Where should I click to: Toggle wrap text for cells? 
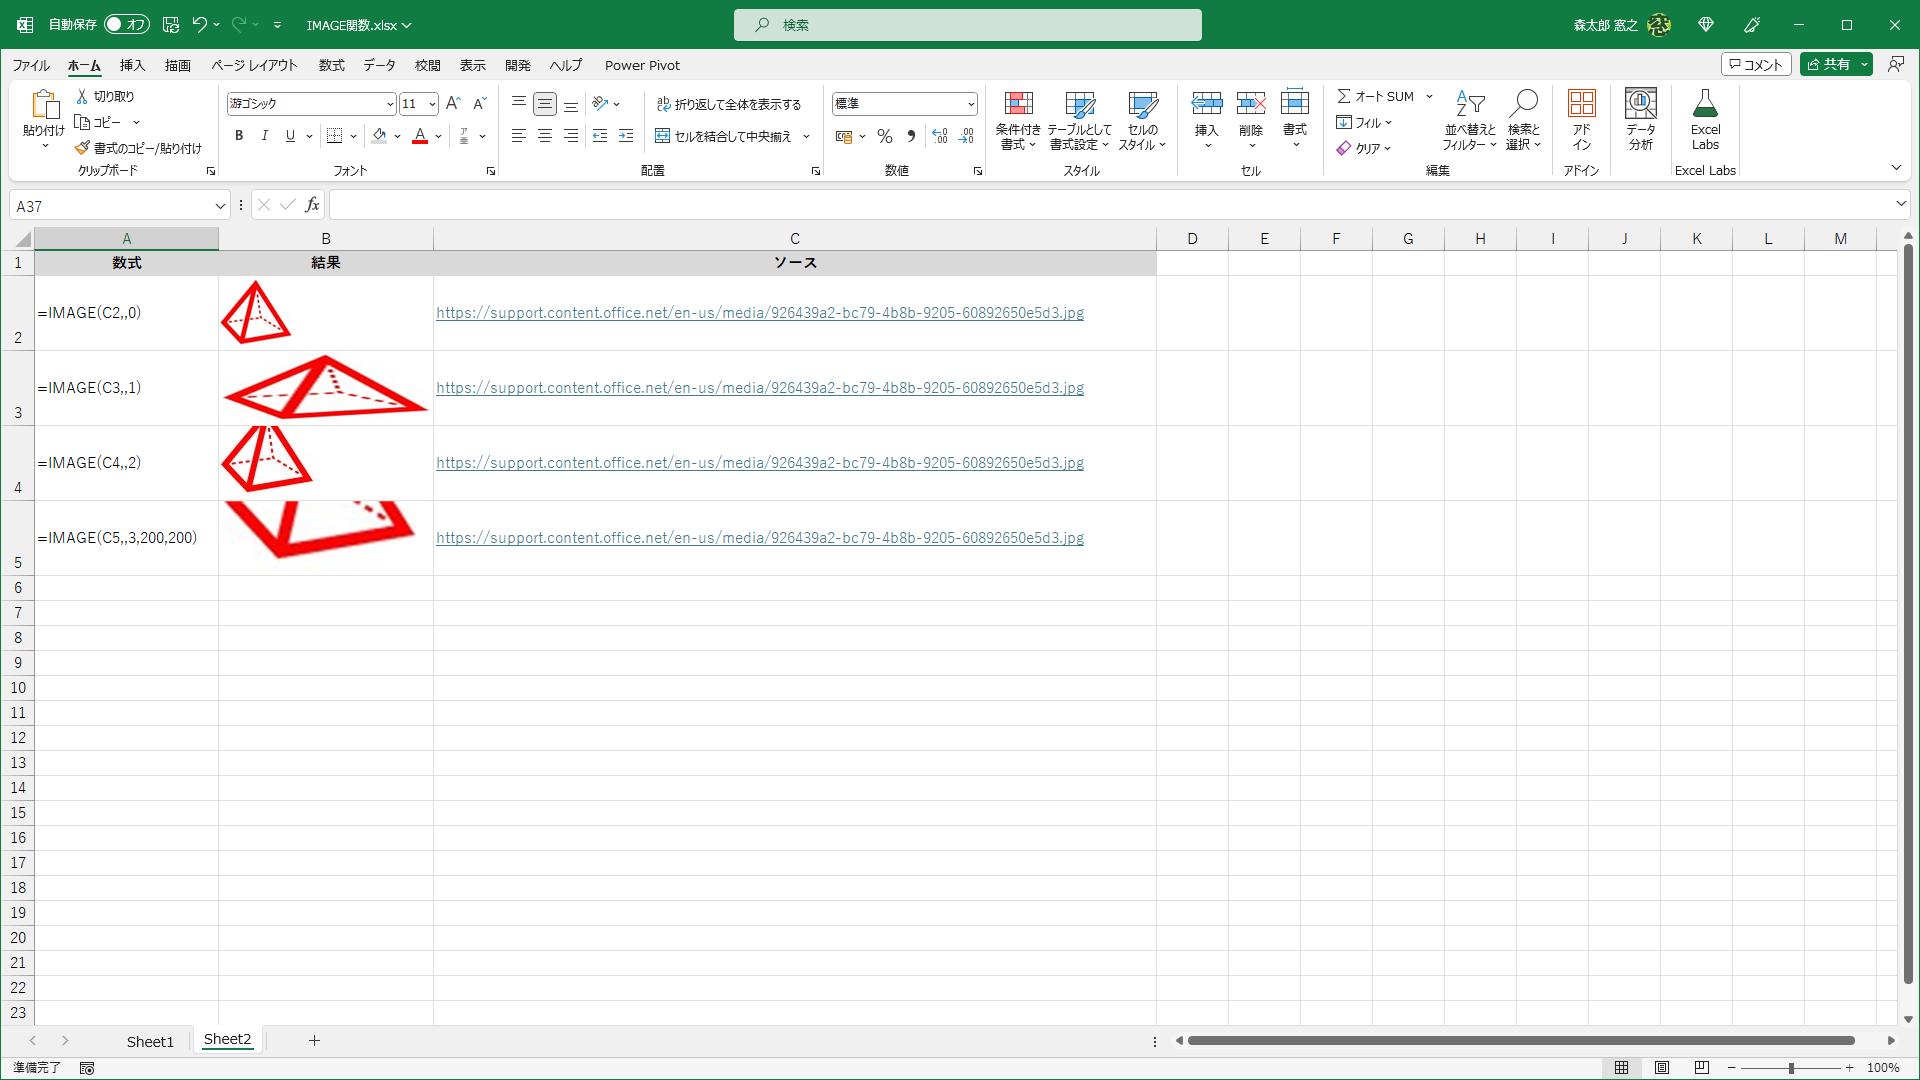pyautogui.click(x=729, y=104)
